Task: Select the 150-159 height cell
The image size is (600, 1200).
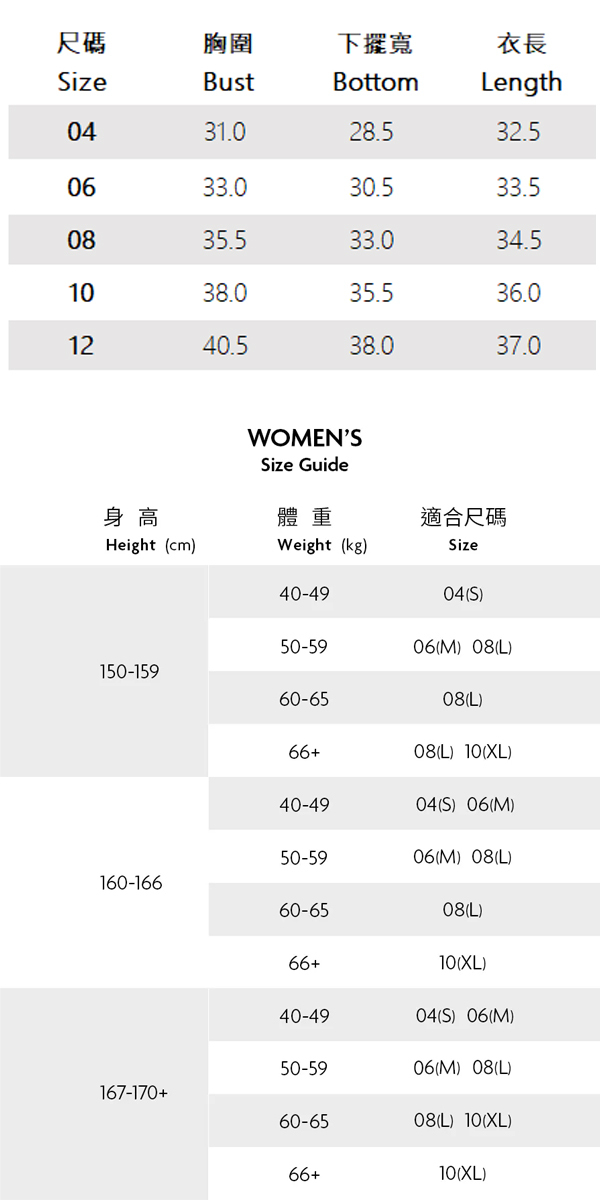Action: (129, 672)
